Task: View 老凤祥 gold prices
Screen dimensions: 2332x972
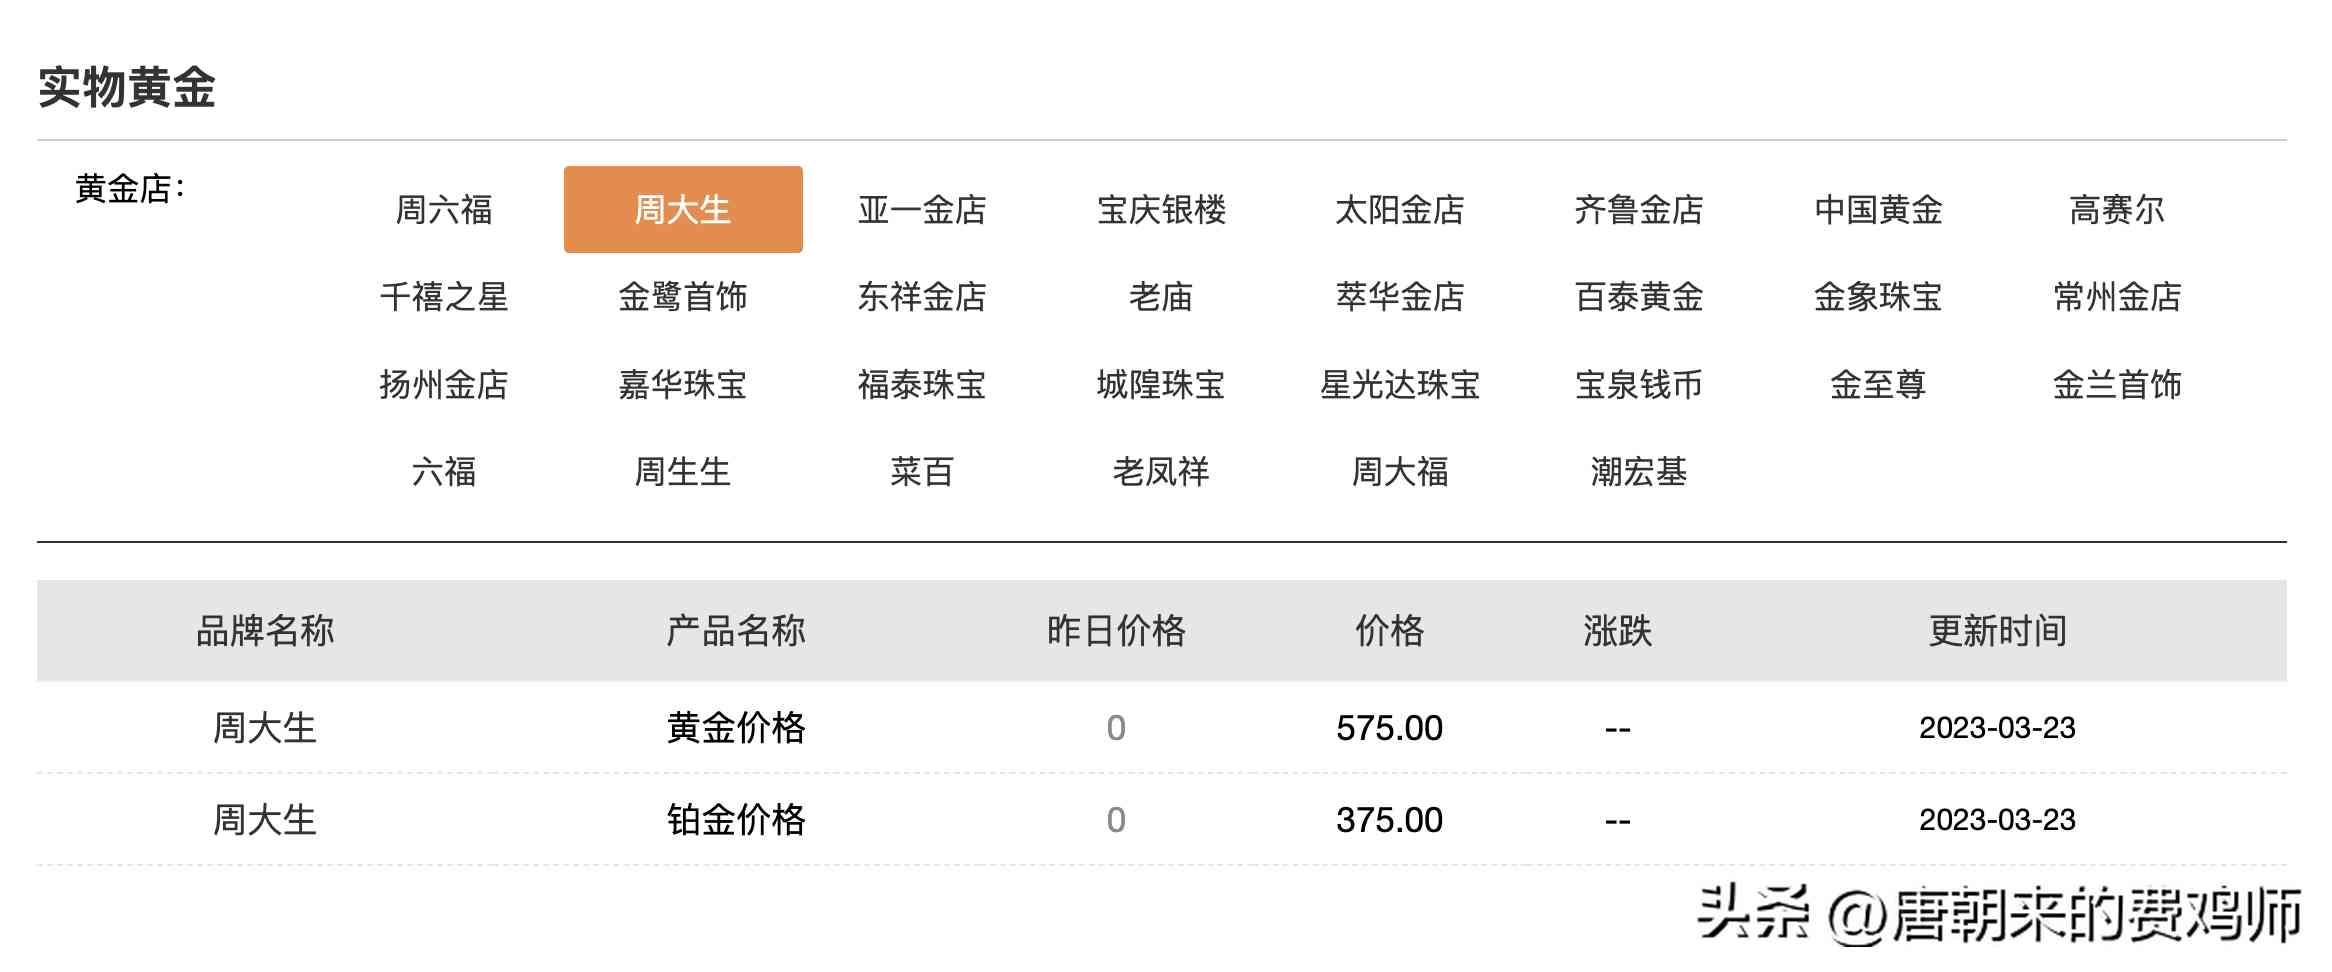Action: coord(1161,472)
